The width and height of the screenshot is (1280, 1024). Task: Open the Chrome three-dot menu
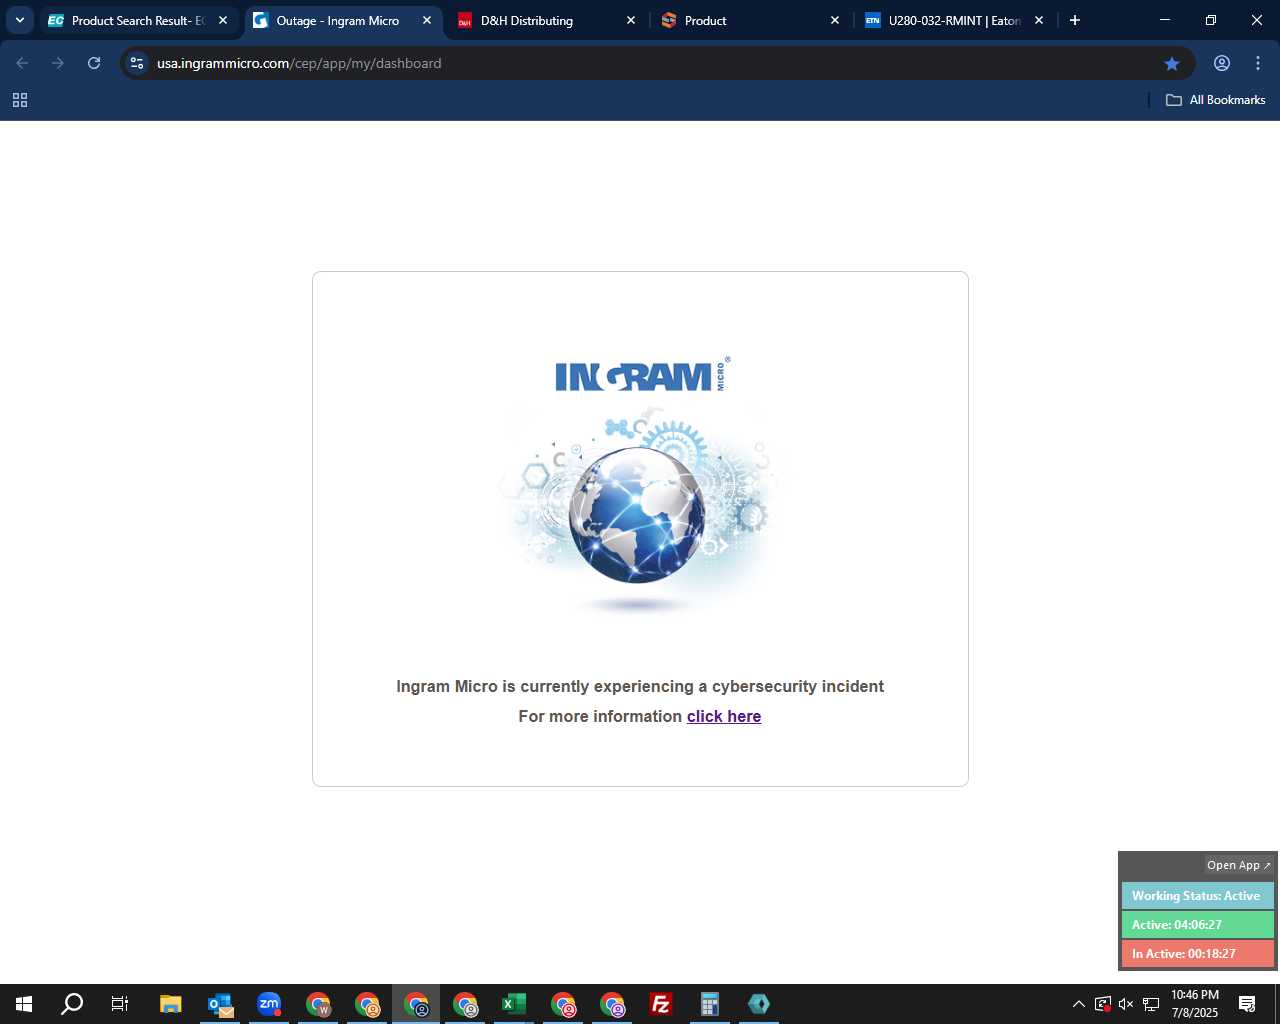click(1258, 63)
